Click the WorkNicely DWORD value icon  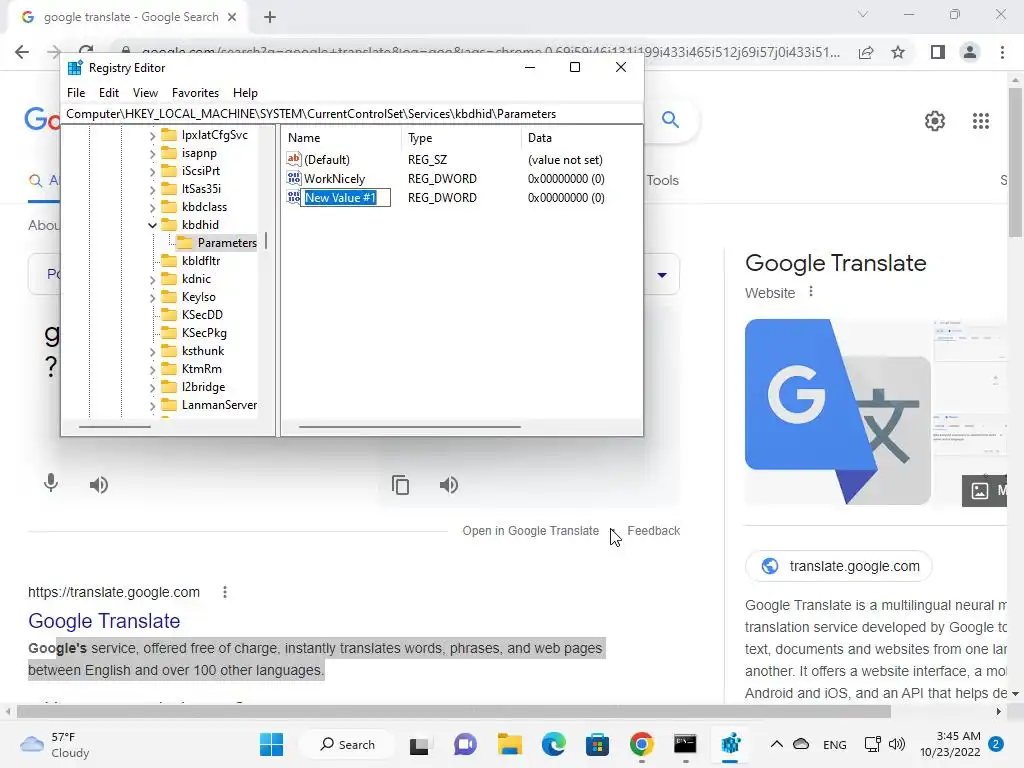(294, 178)
